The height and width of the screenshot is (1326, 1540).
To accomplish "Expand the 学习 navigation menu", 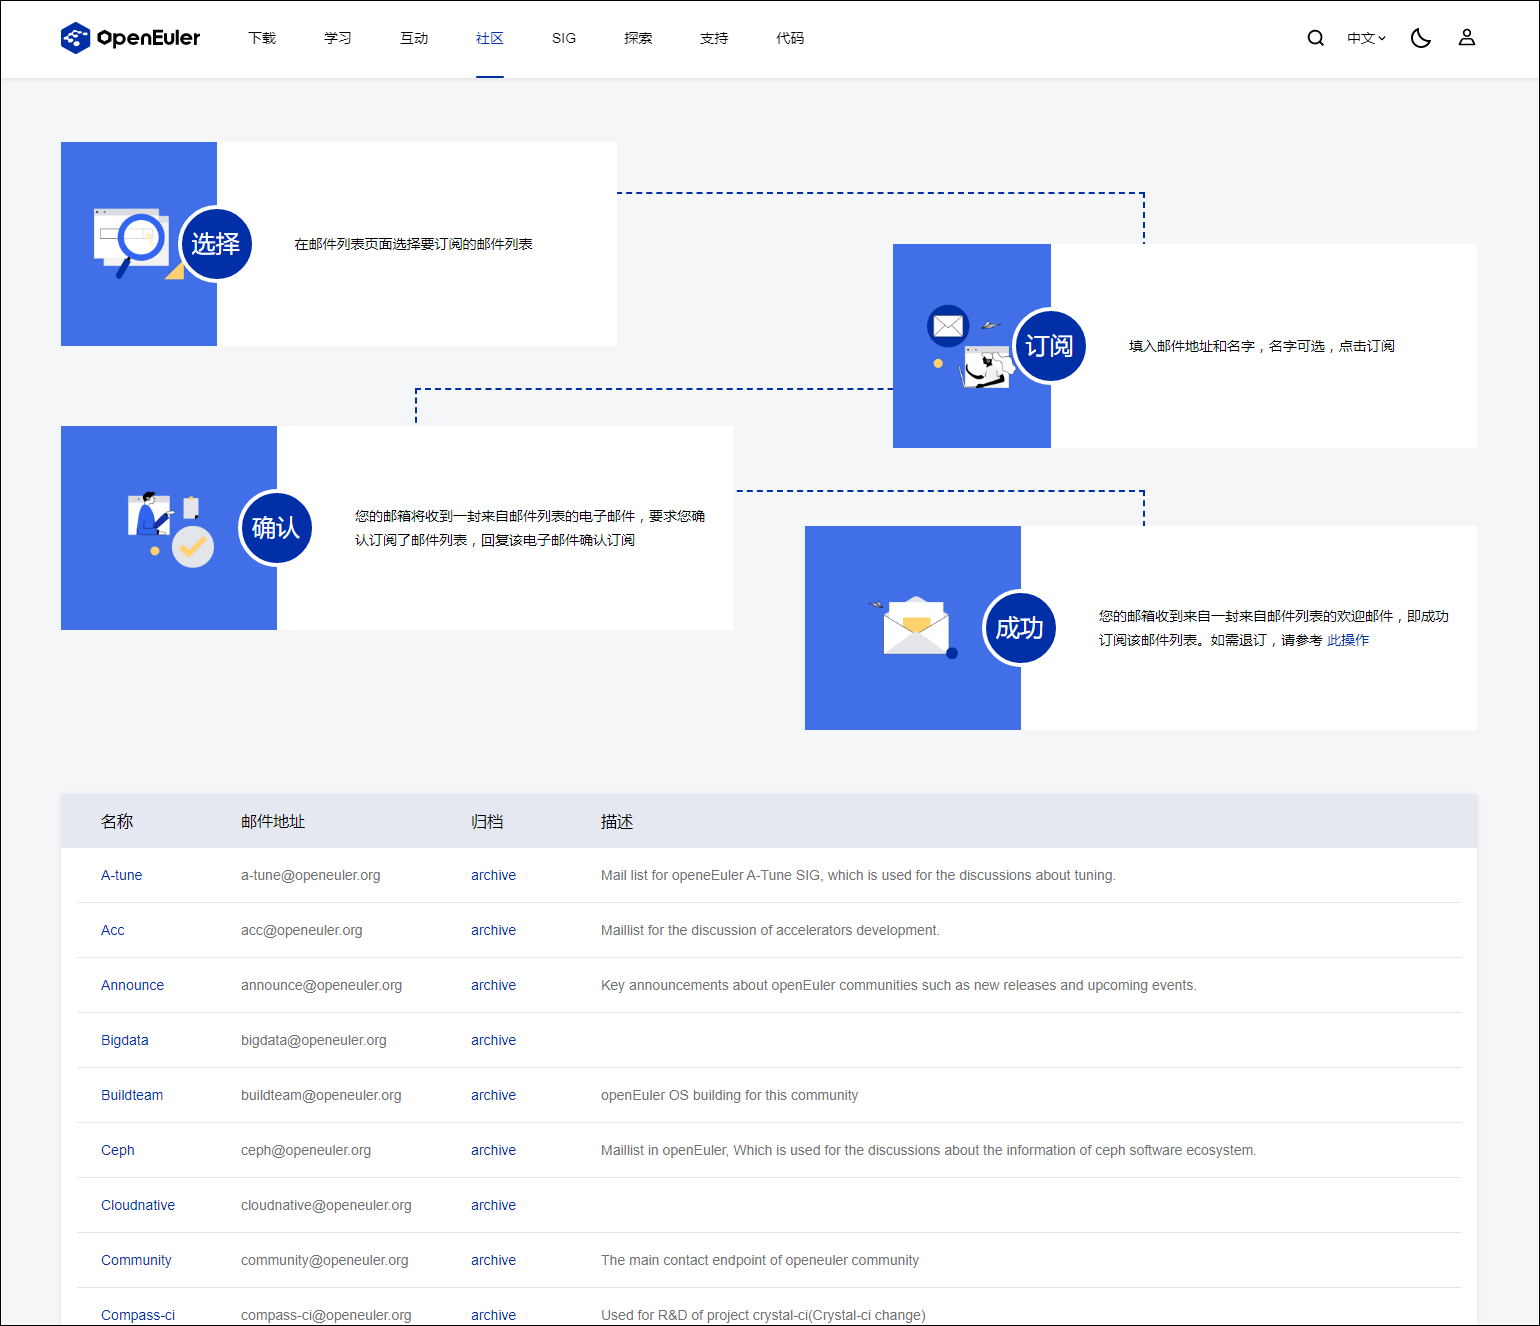I will [x=338, y=38].
